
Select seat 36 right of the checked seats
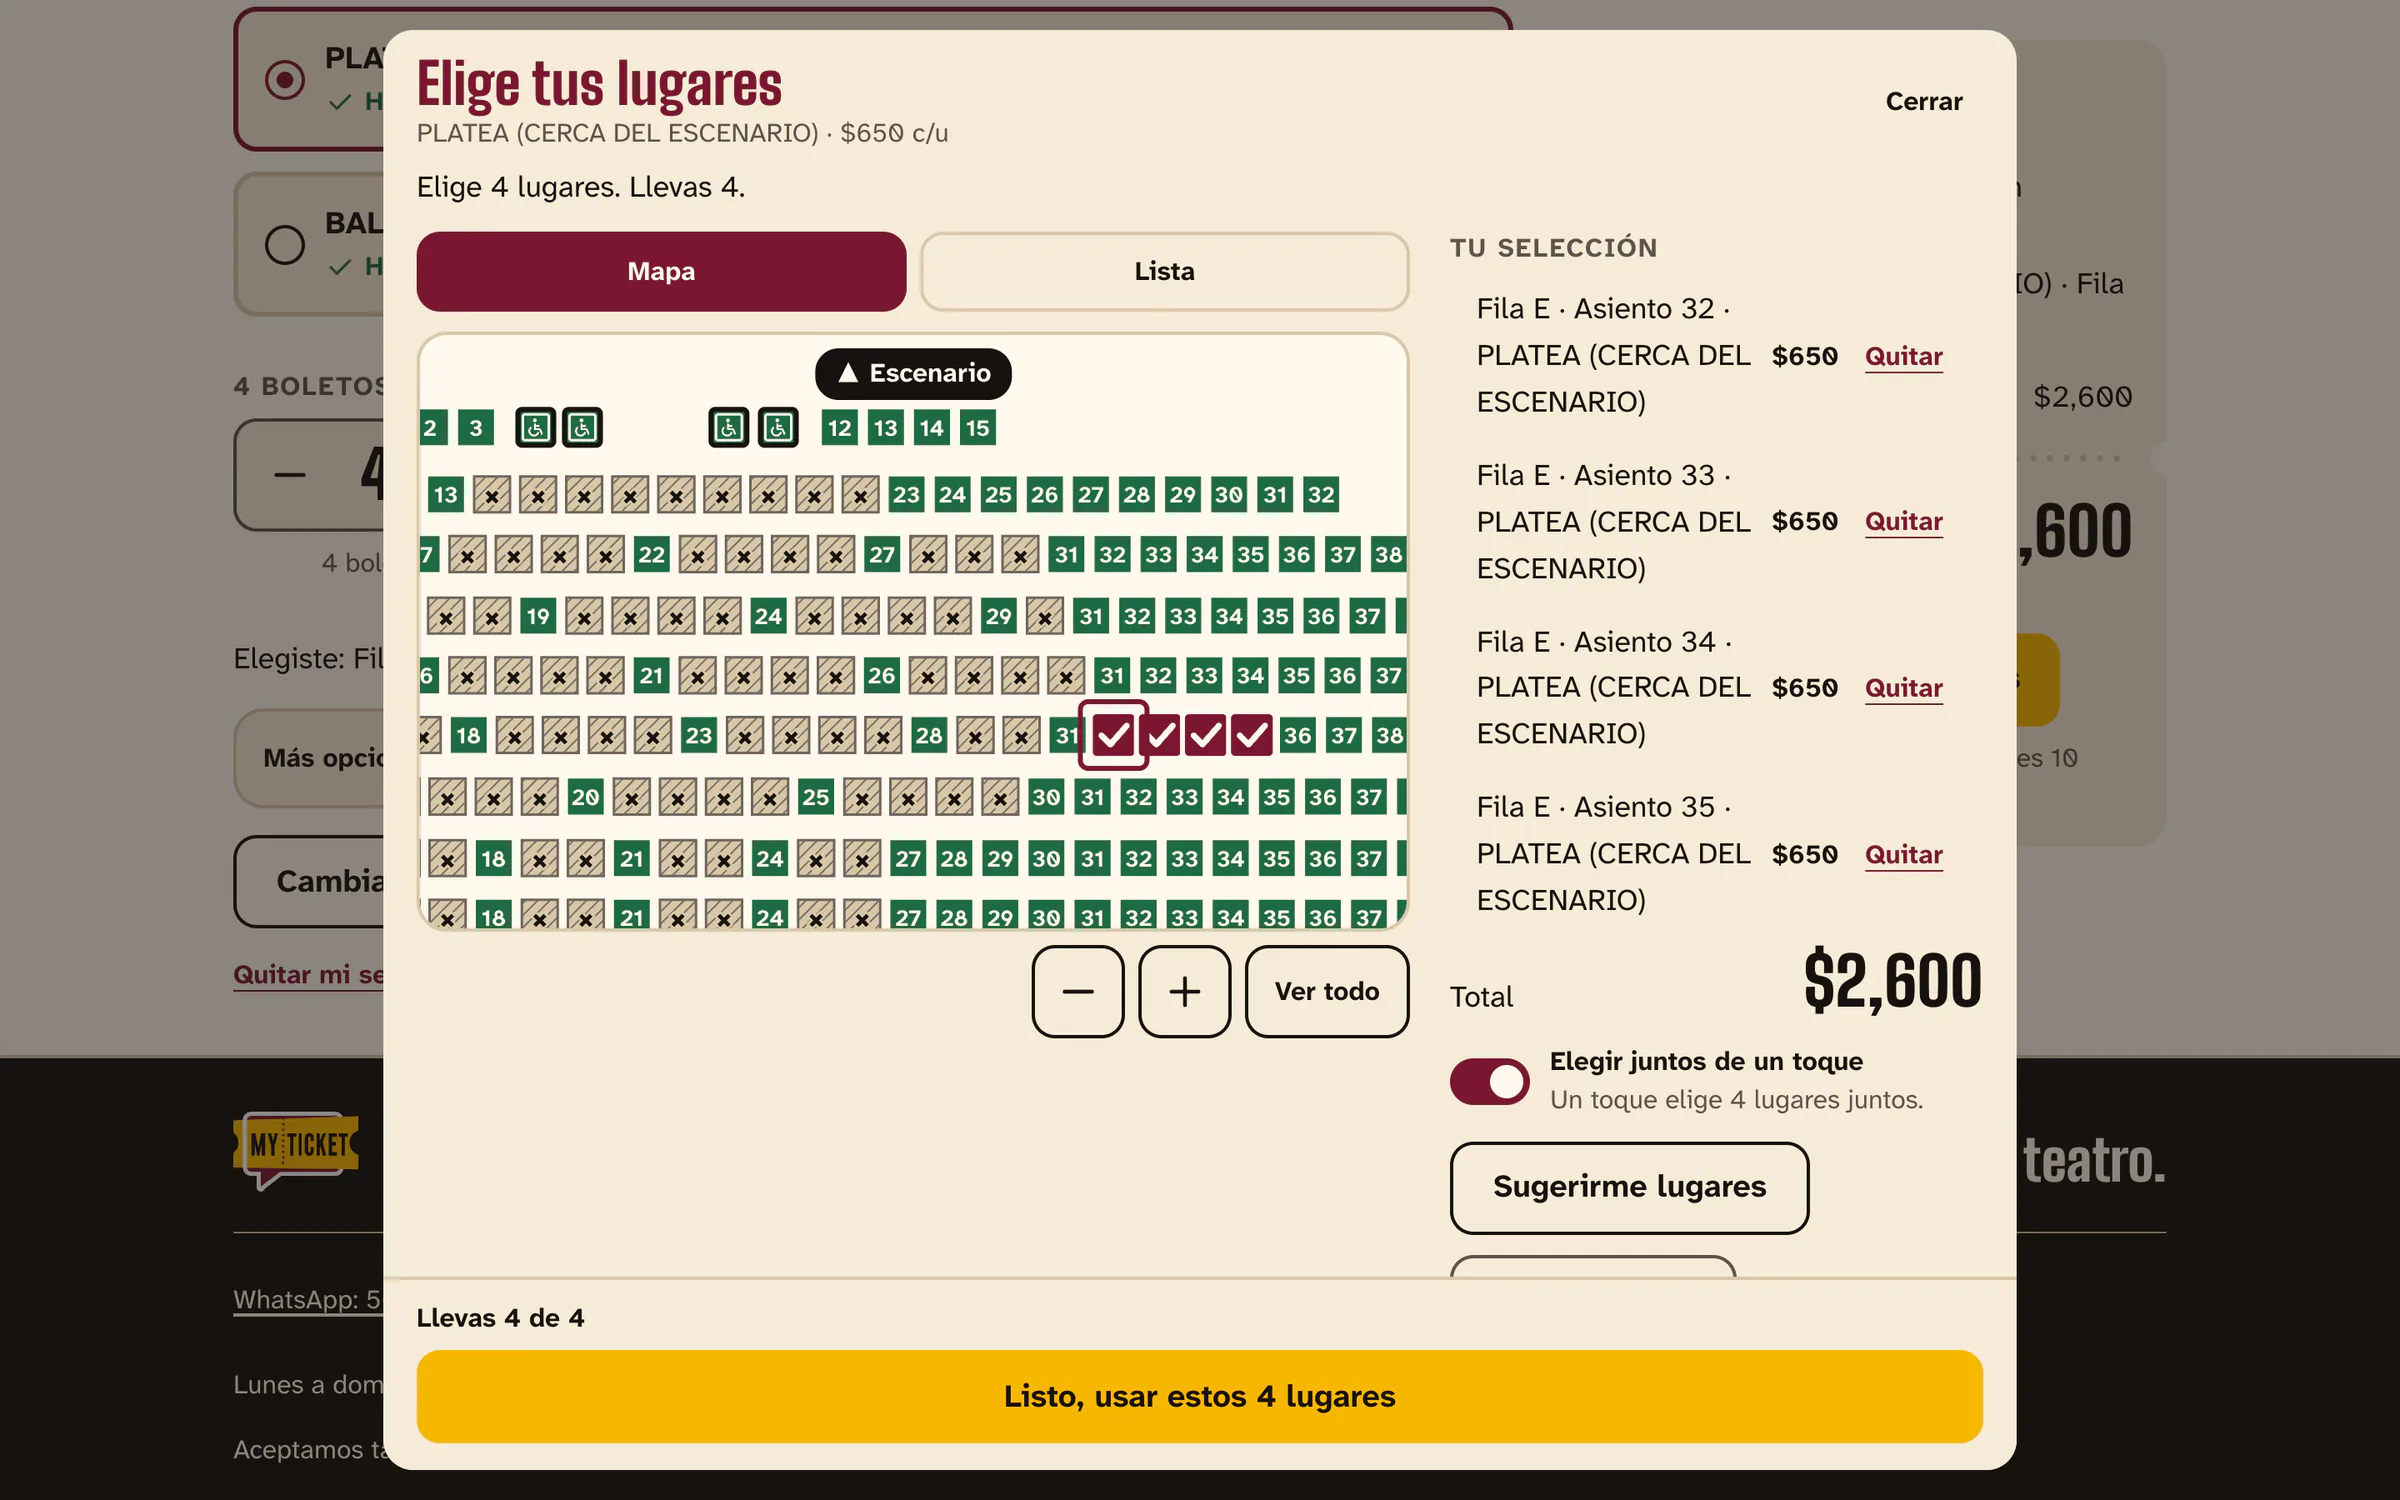click(1297, 735)
